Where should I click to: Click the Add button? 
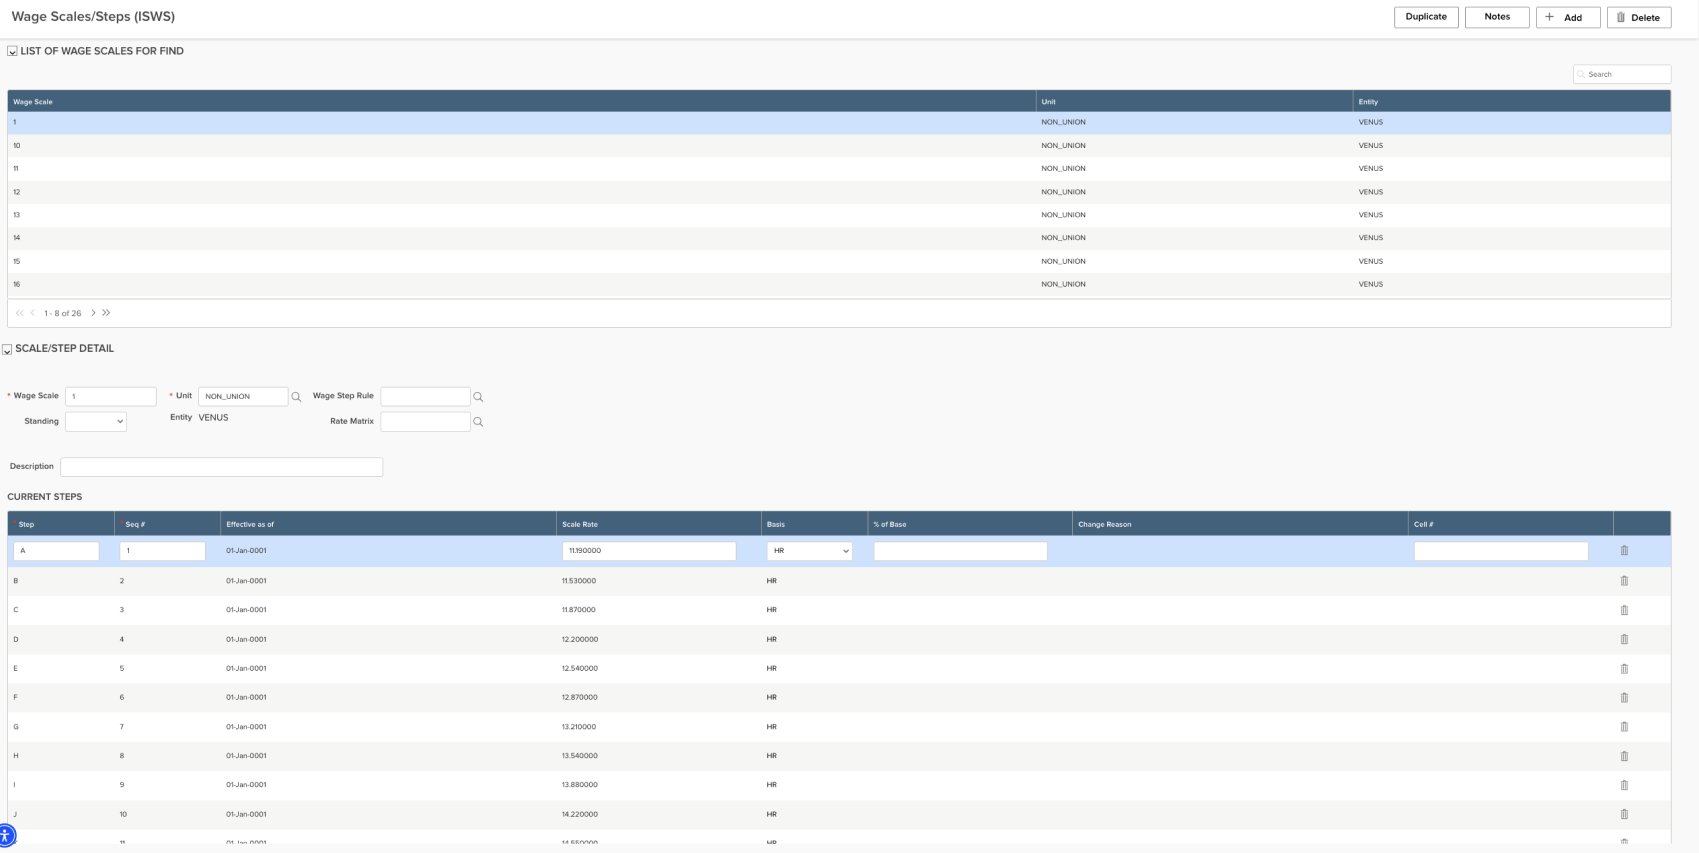tap(1567, 18)
